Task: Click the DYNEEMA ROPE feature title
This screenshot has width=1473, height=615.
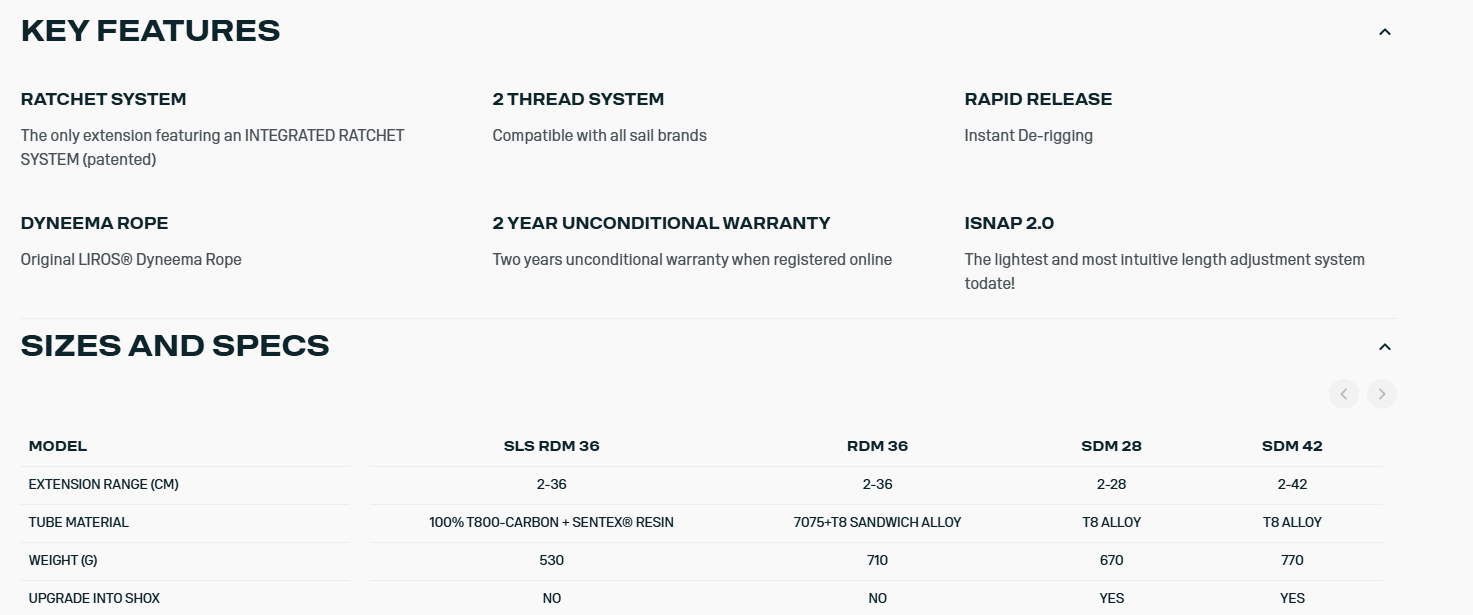Action: click(94, 223)
